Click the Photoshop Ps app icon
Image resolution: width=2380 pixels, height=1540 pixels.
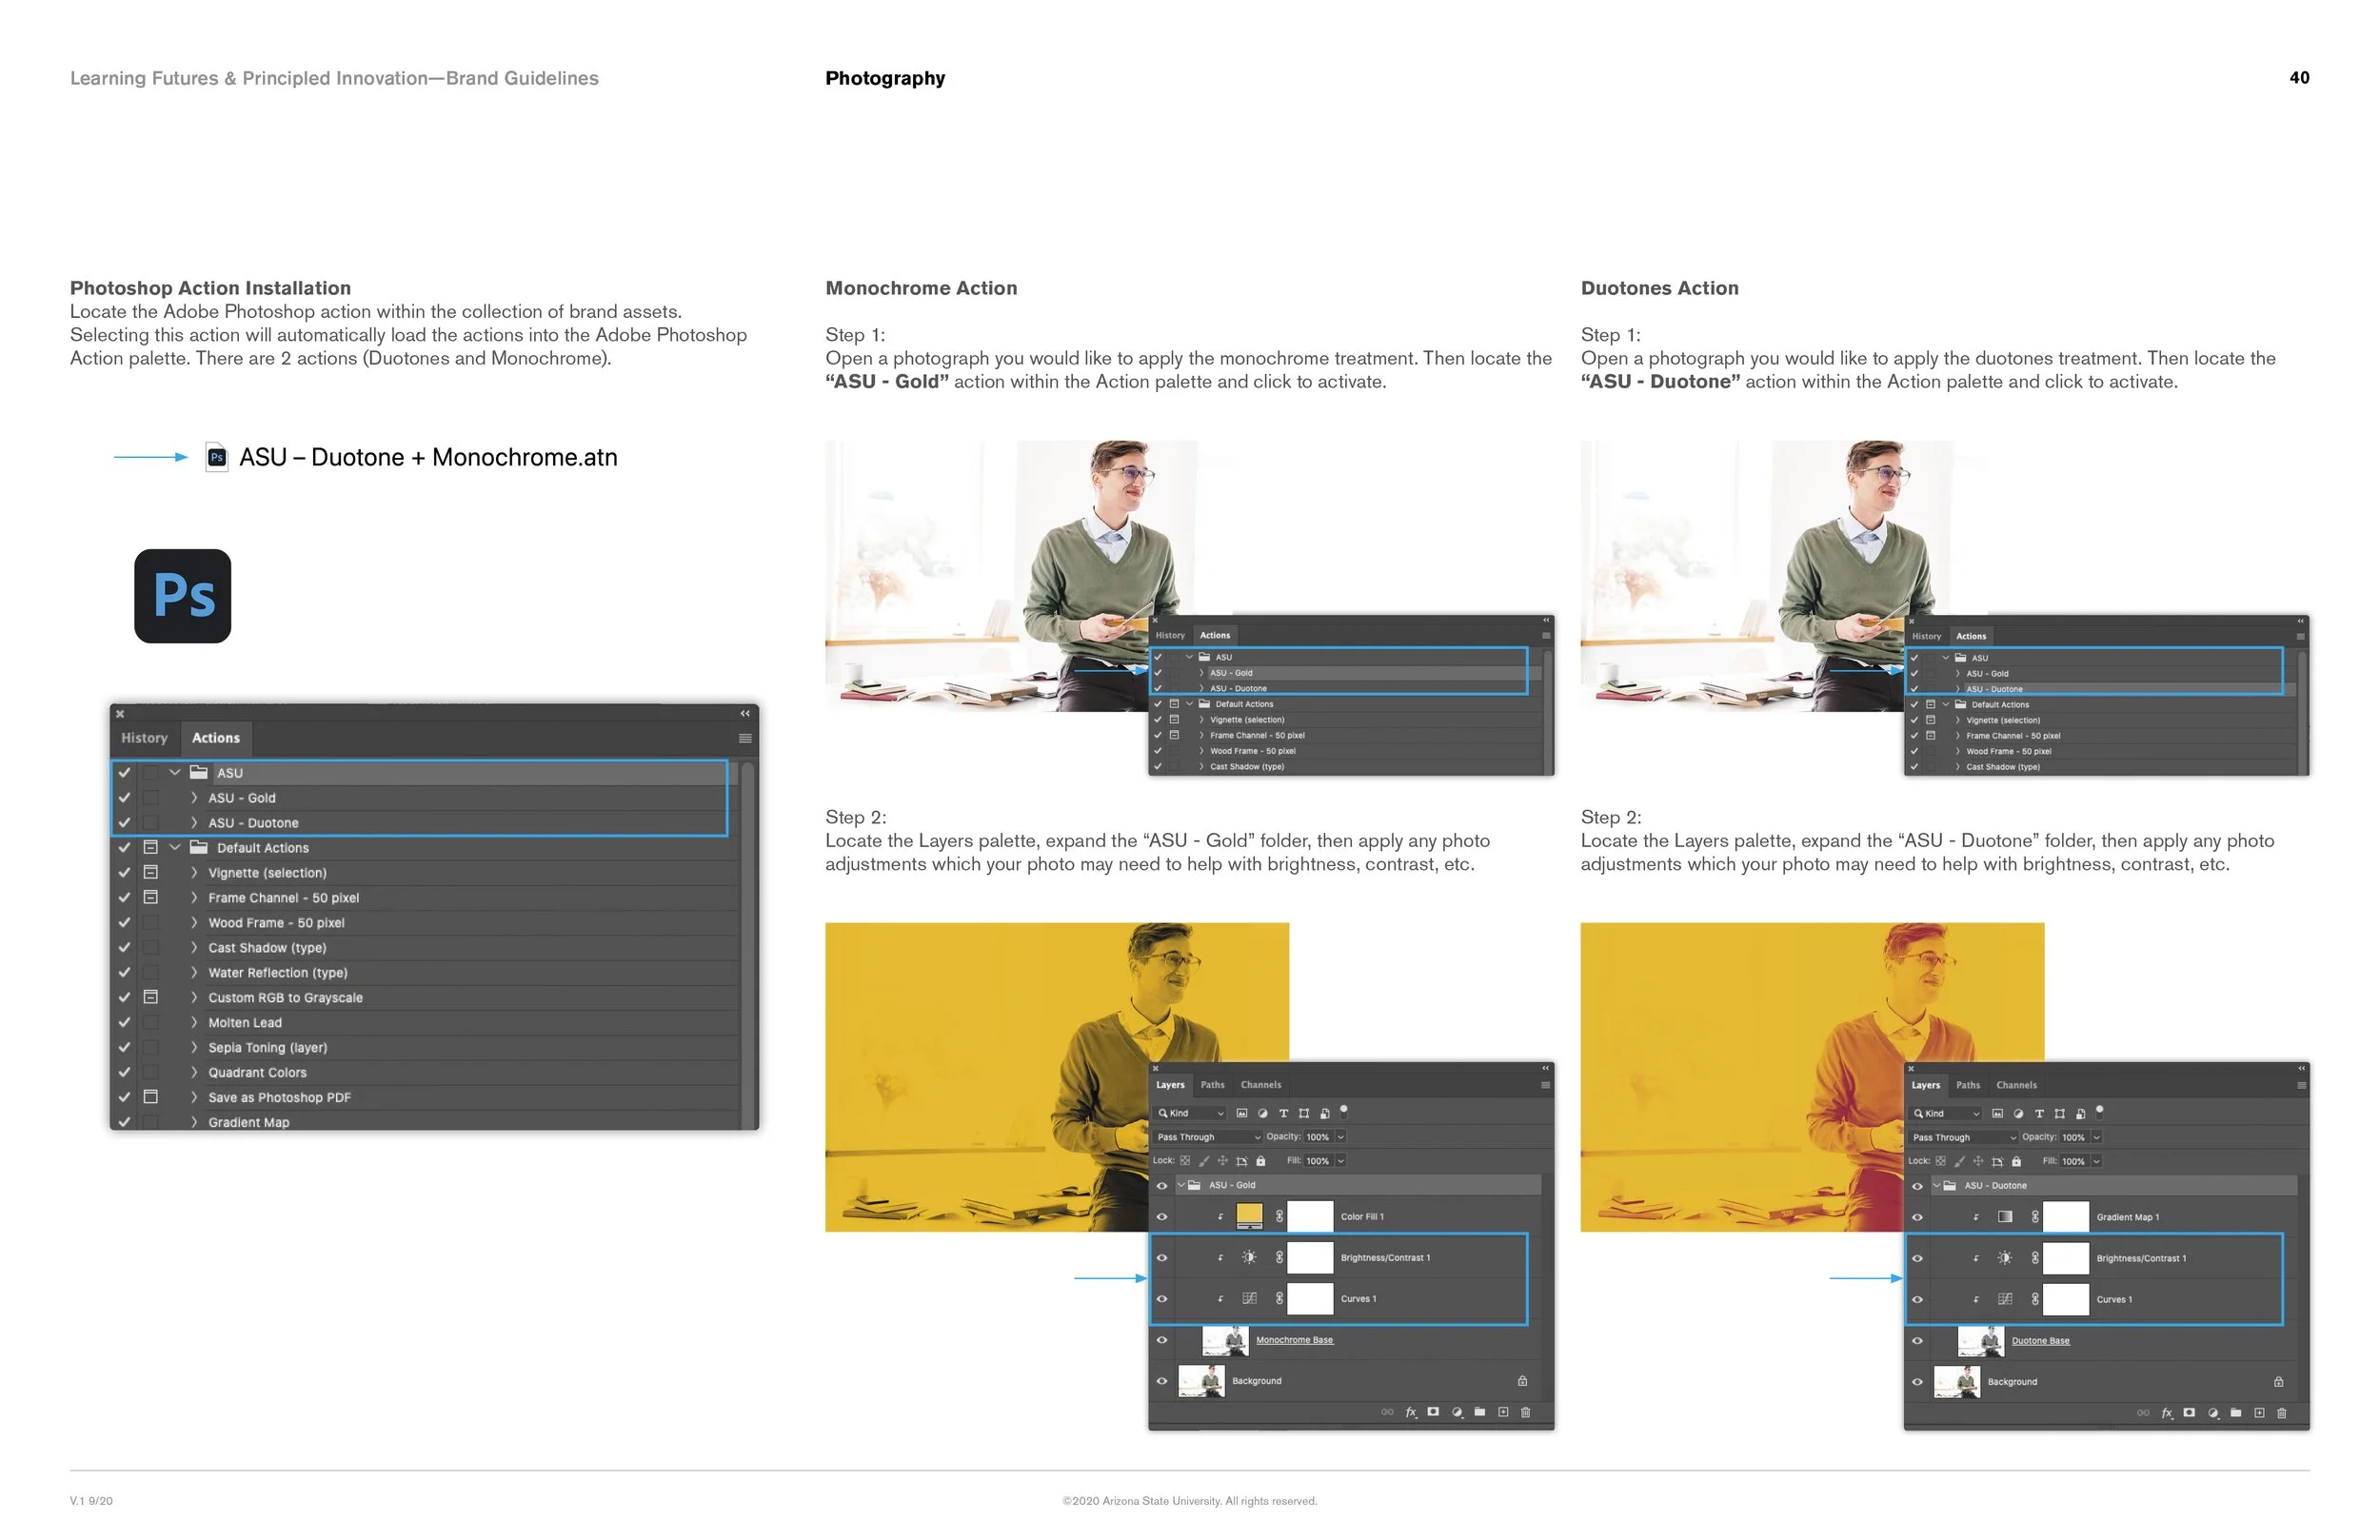tap(182, 596)
